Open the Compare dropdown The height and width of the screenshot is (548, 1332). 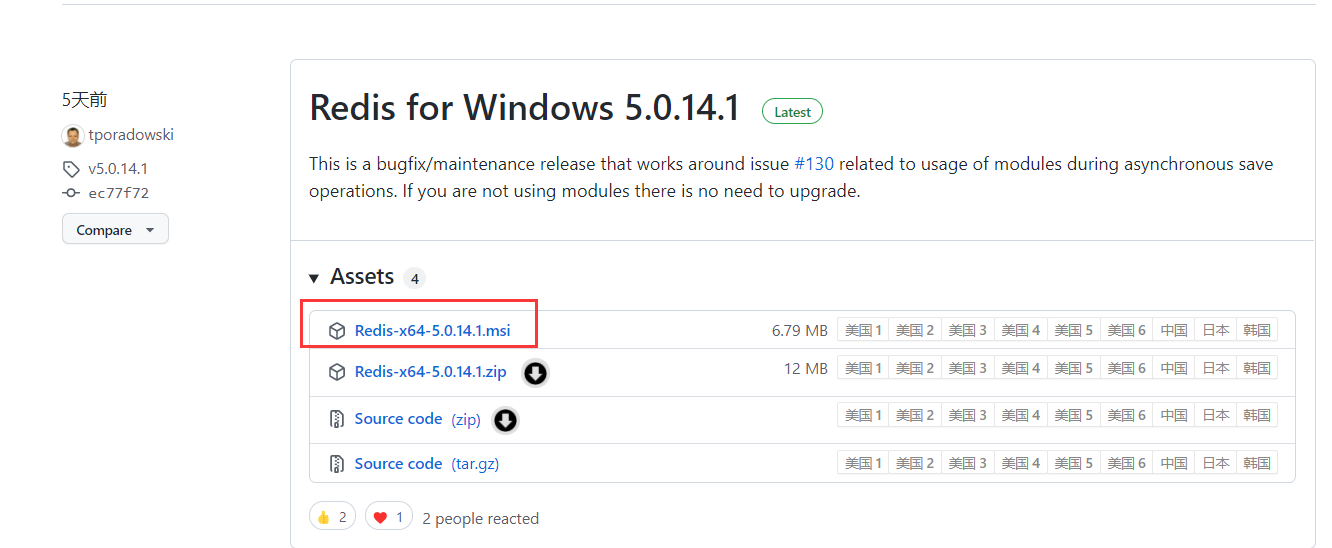115,229
